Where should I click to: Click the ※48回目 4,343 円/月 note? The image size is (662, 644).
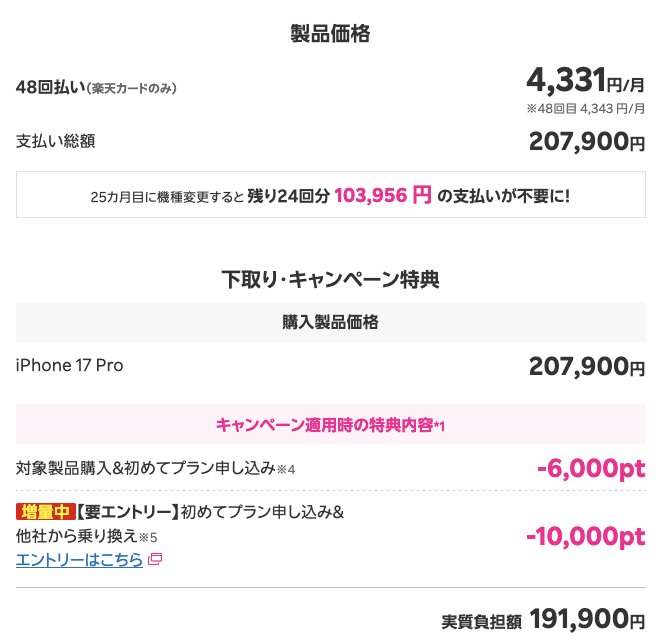(x=586, y=109)
